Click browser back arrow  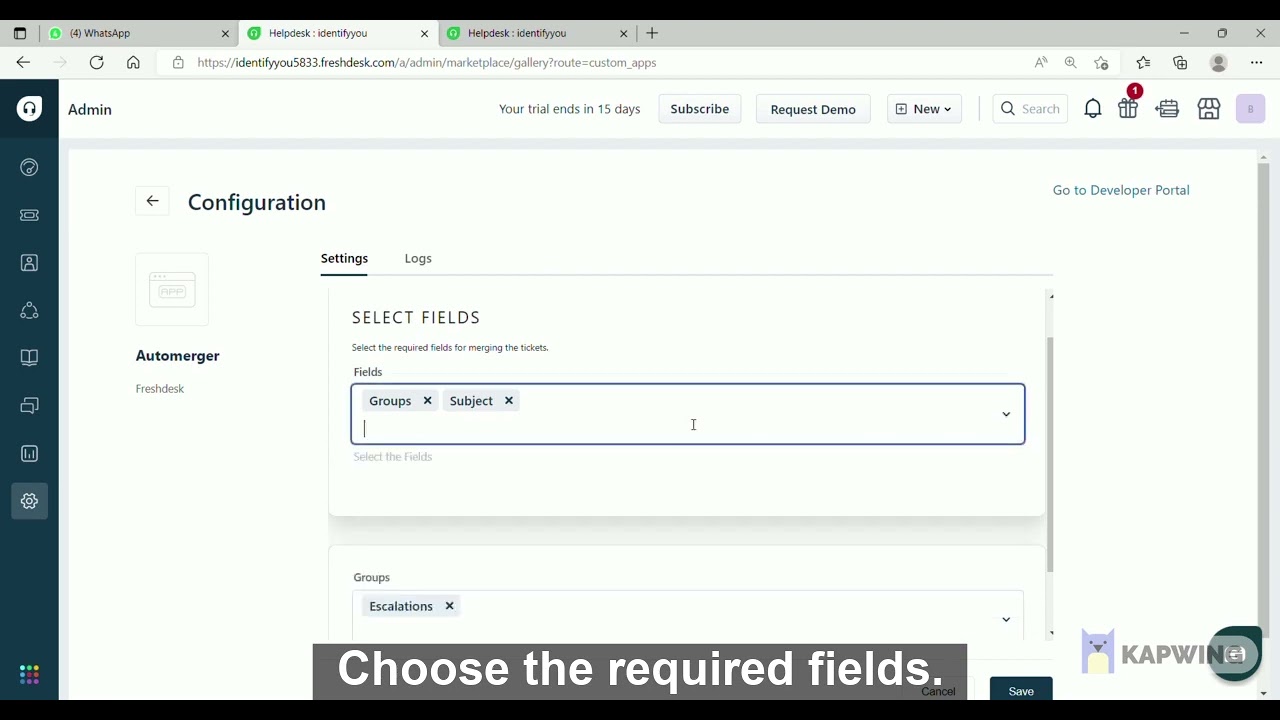pyautogui.click(x=23, y=62)
